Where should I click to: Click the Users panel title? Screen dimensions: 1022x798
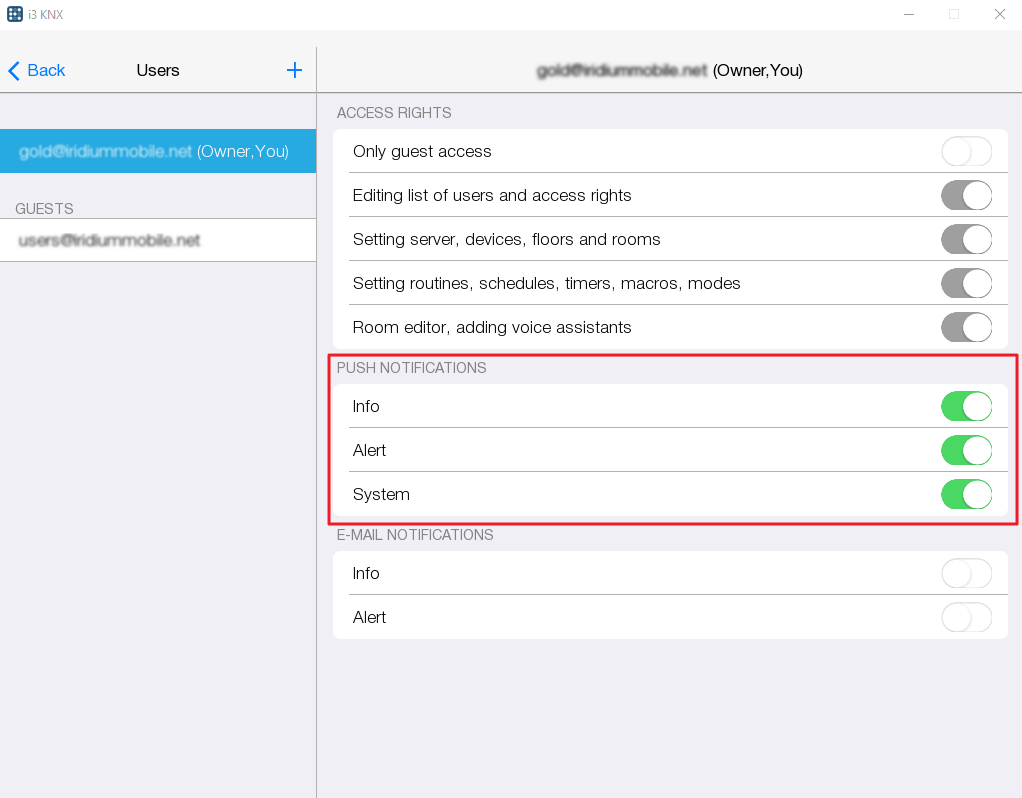click(158, 71)
